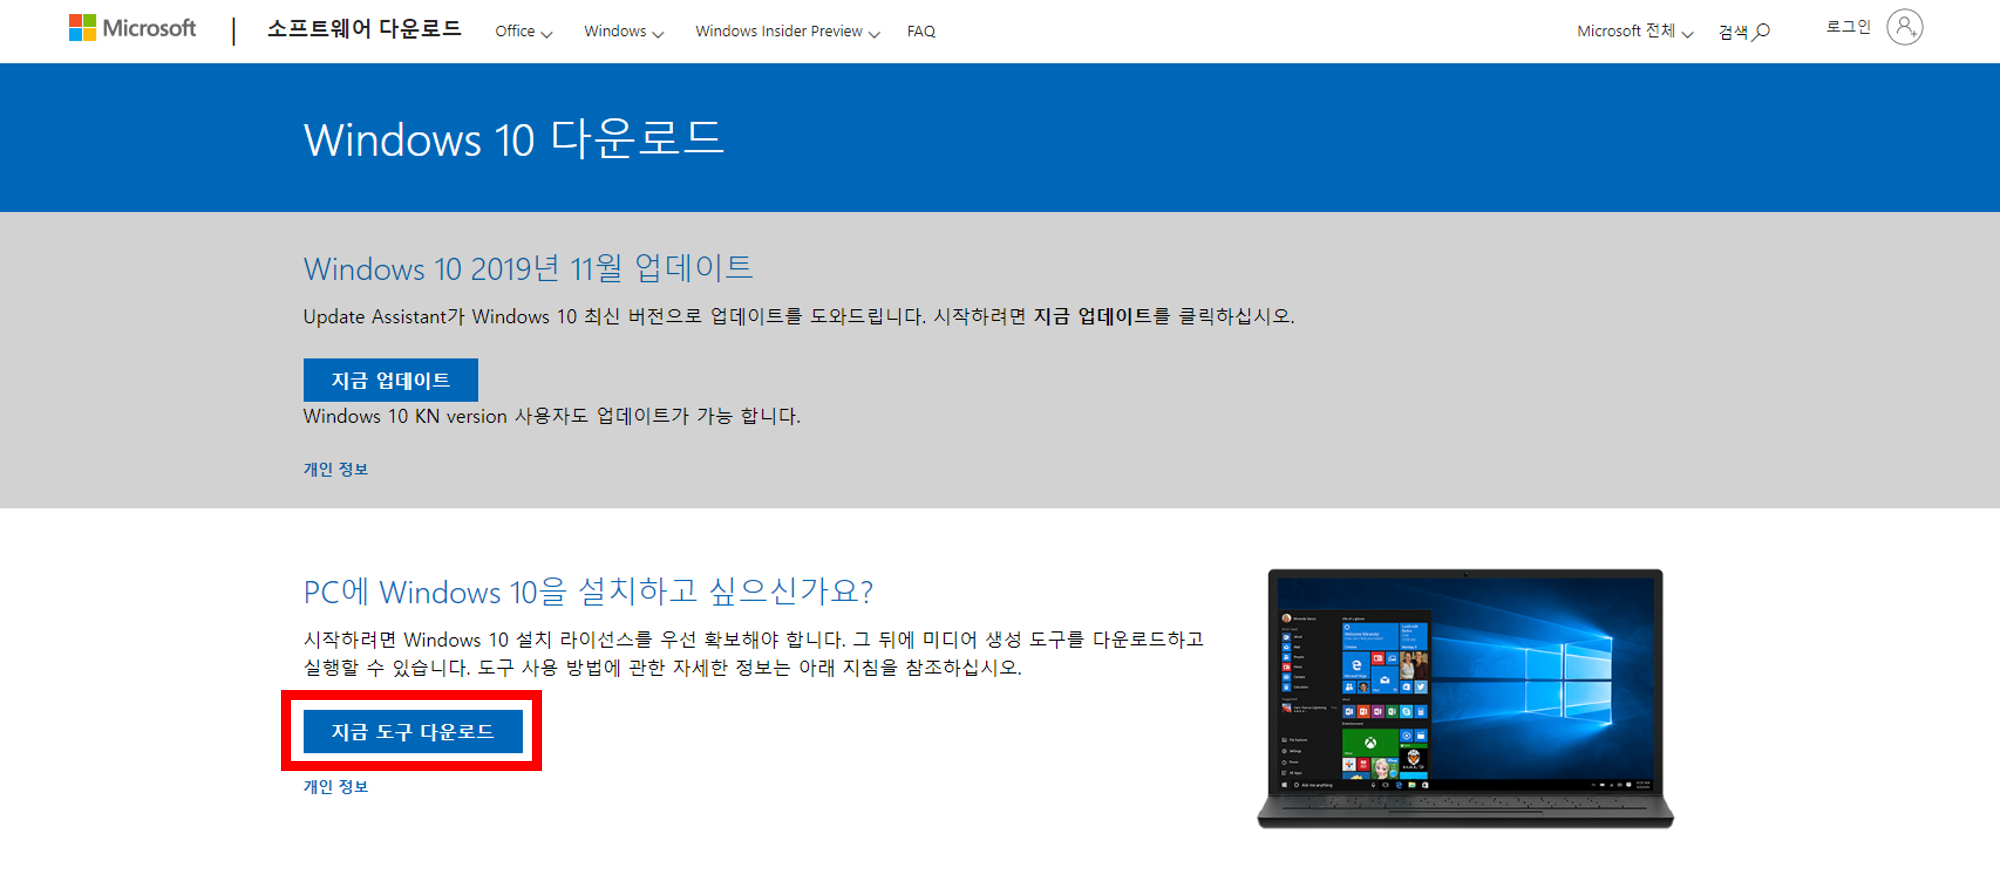Open 소프트웨어 다운로드 home link
Screen dimensions: 2000x875
[364, 29]
